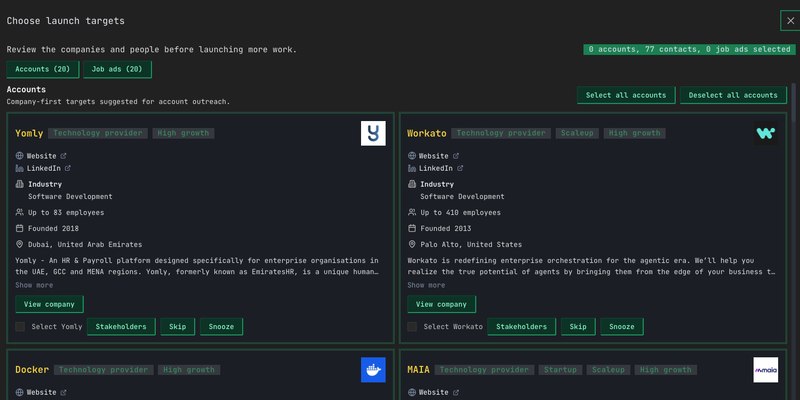Click LinkedIn icon in Yomly card
Image resolution: width=800 pixels, height=400 pixels.
19,168
